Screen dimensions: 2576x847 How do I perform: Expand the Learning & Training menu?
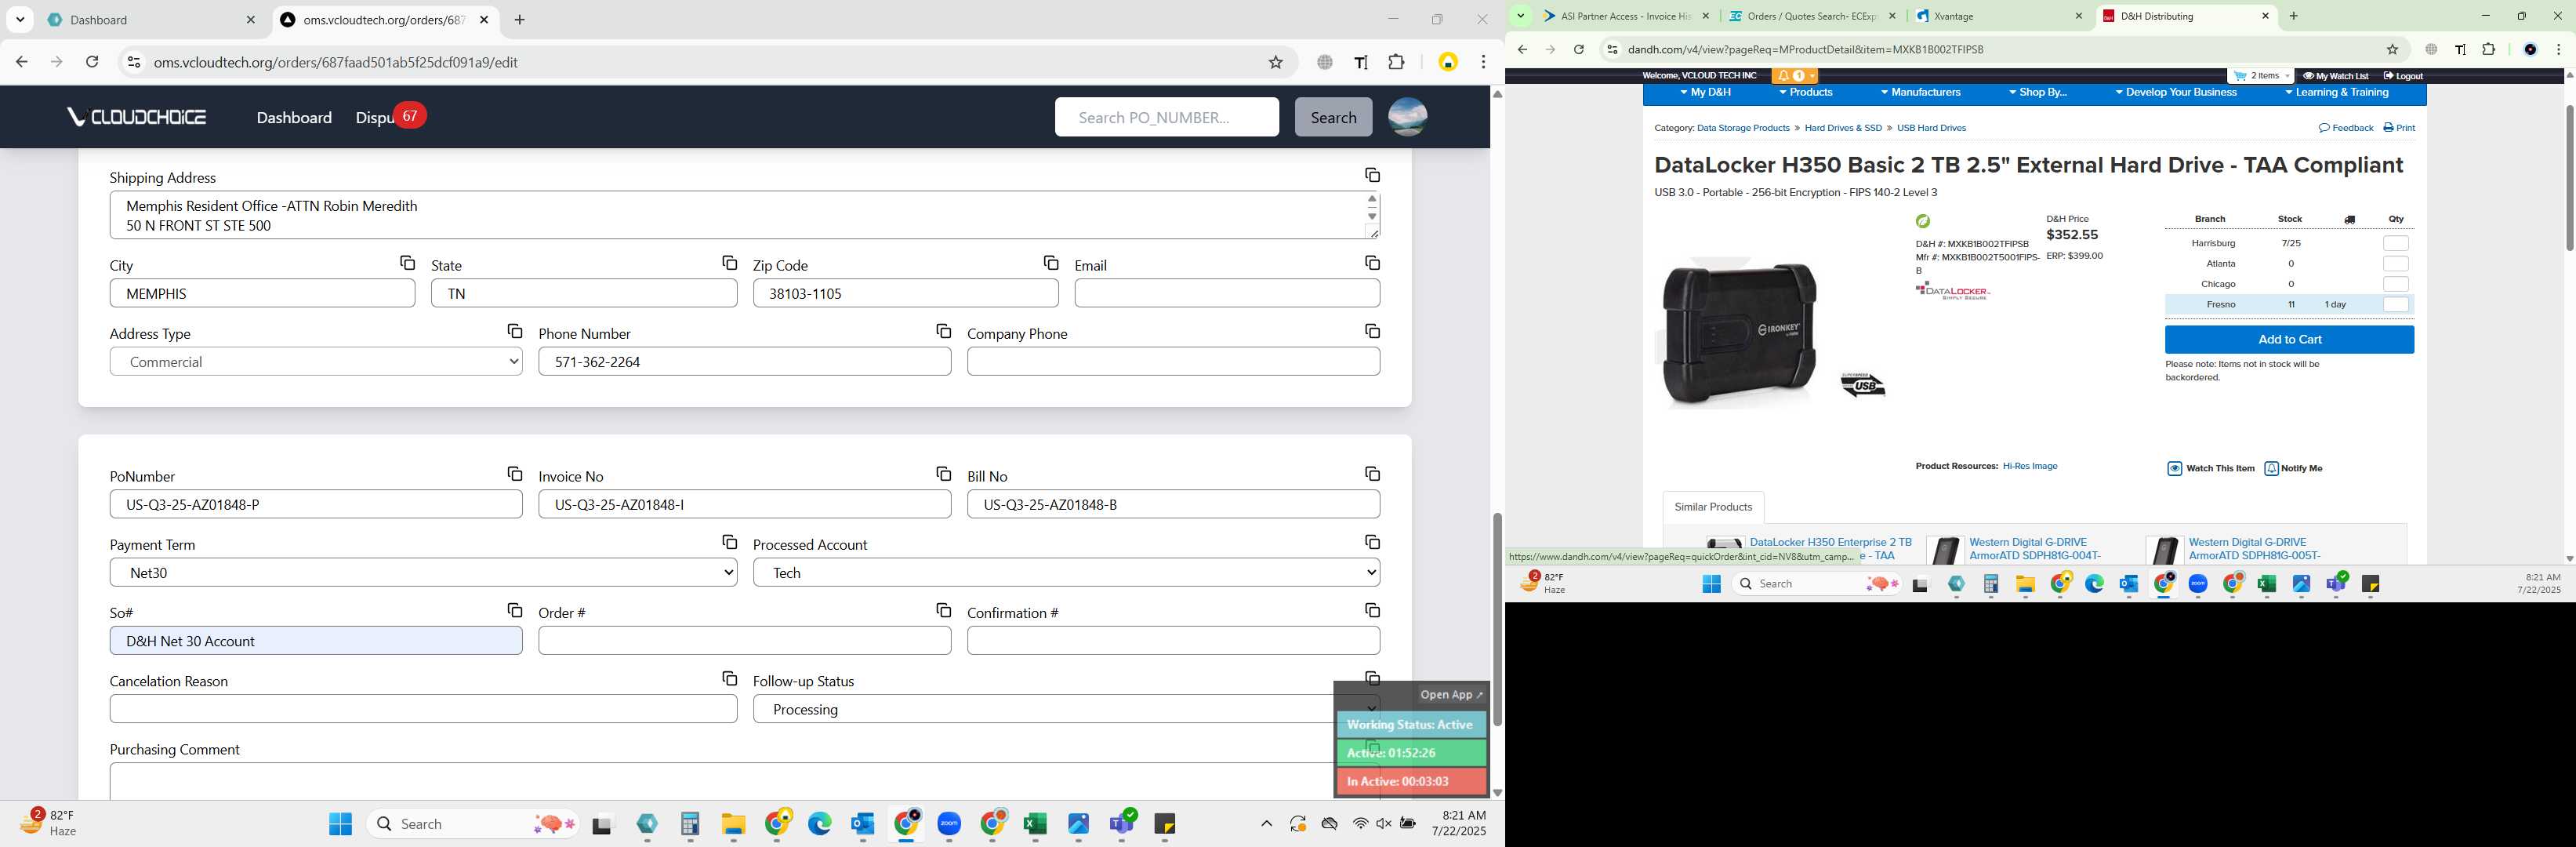2336,92
